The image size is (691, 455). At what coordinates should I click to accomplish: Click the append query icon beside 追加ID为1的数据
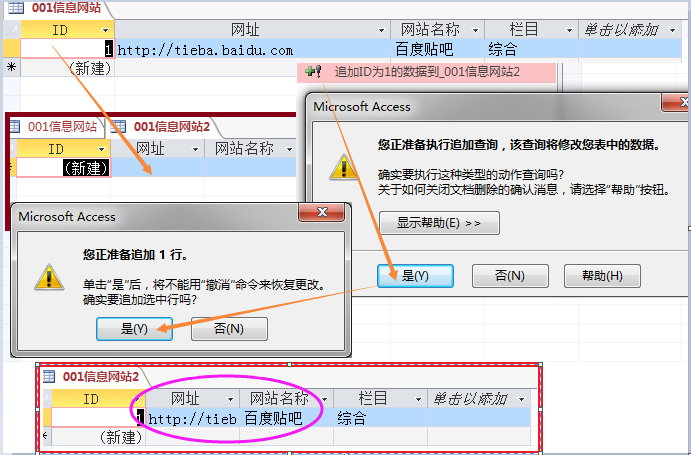pyautogui.click(x=313, y=71)
